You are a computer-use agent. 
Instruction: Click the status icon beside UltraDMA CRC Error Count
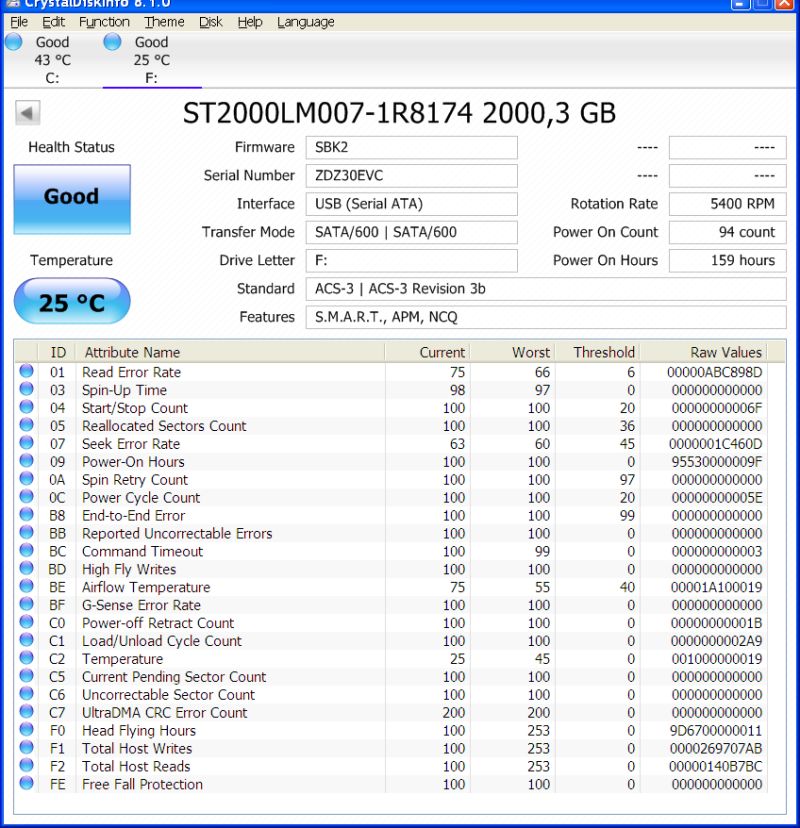(25, 713)
